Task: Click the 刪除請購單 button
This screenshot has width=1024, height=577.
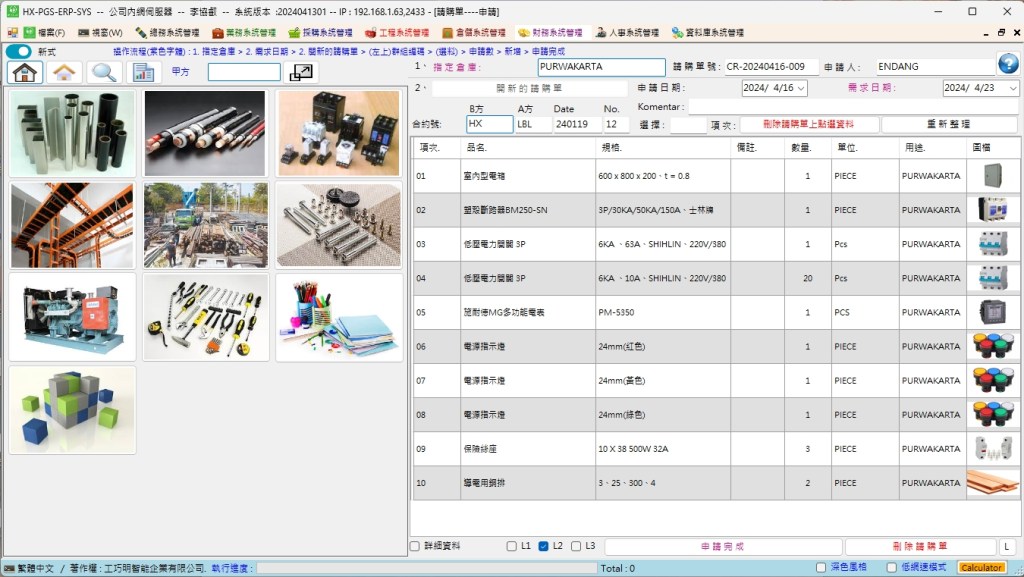Action: [920, 547]
